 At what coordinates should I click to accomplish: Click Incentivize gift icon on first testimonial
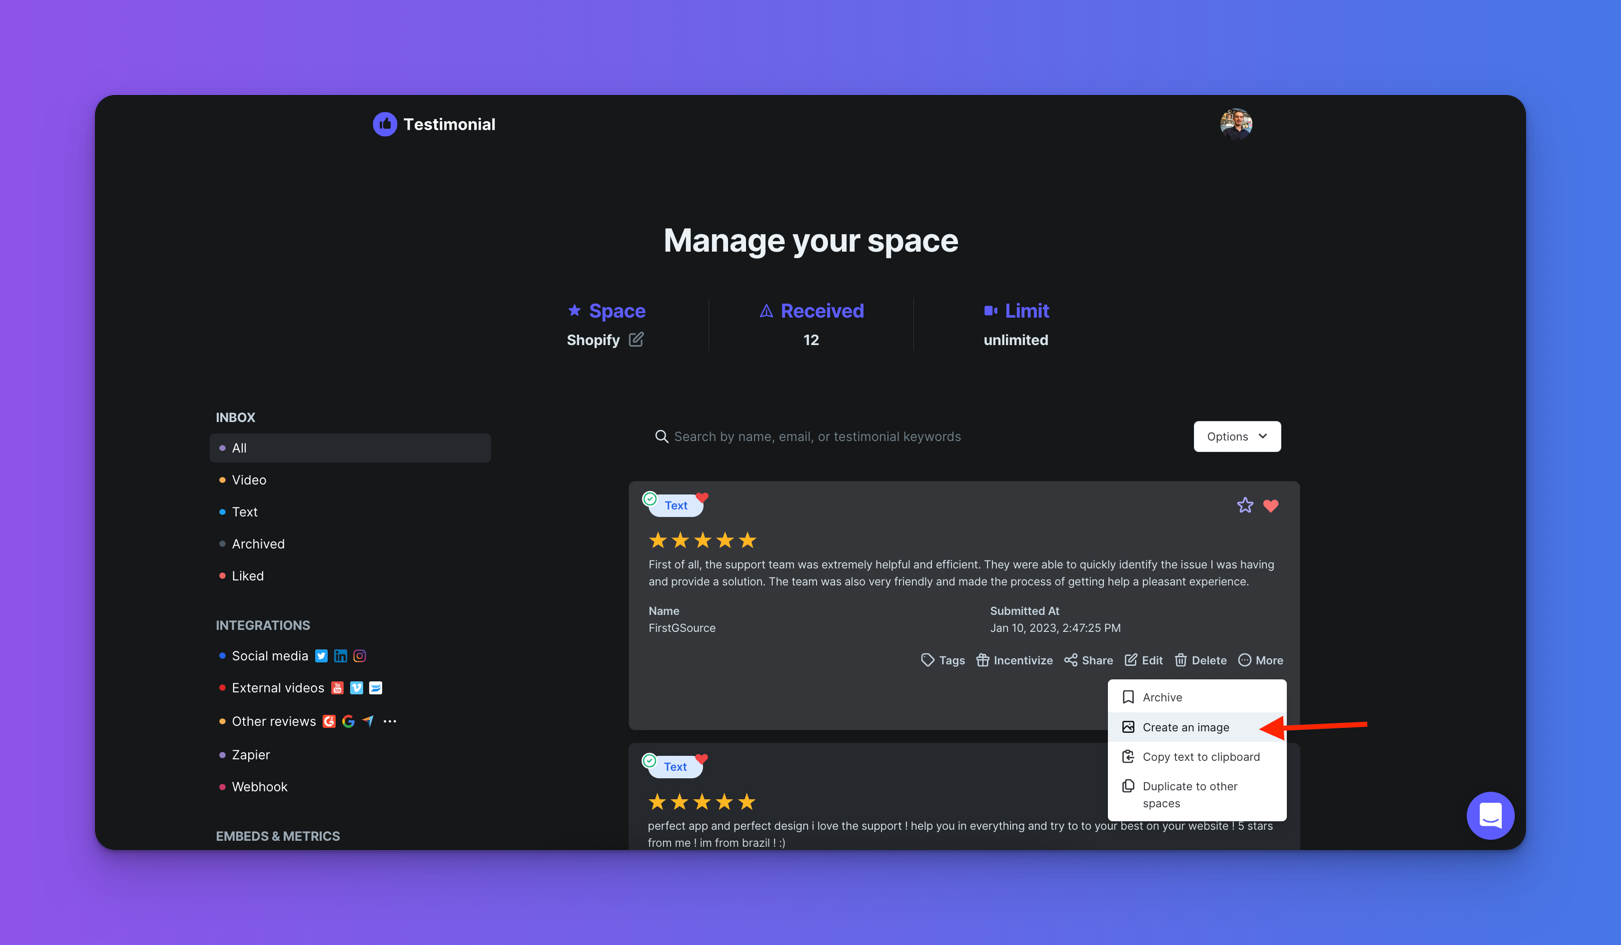983,660
